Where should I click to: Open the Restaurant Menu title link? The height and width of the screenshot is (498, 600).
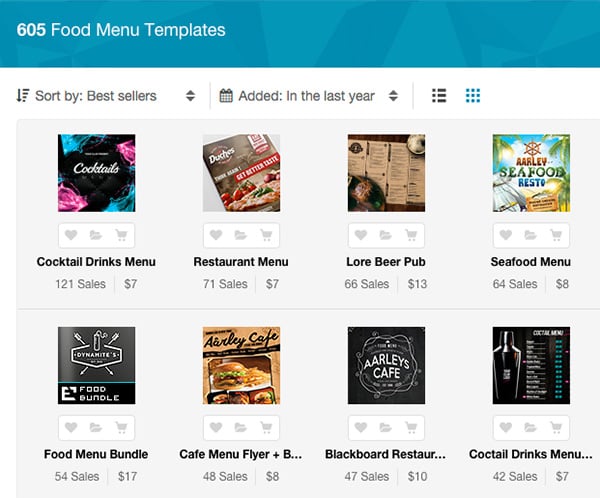(x=241, y=262)
